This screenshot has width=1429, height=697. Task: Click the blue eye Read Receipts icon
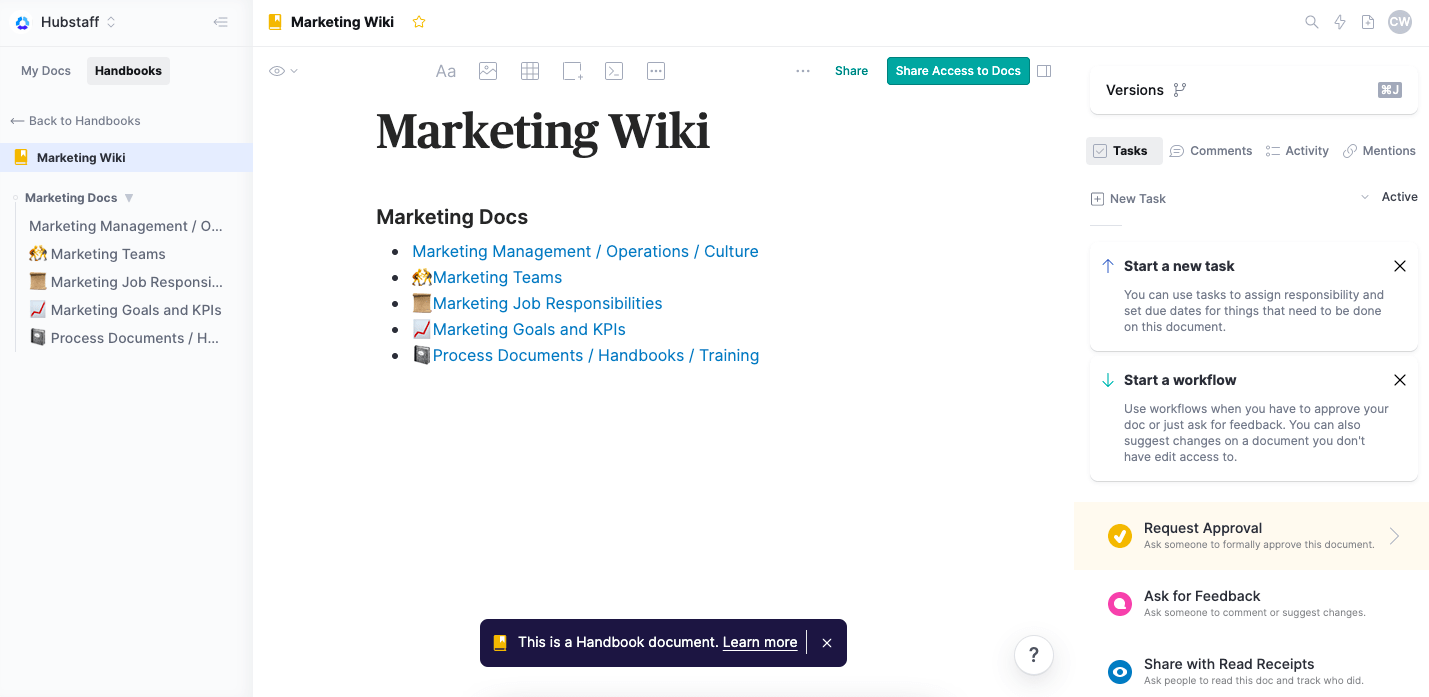tap(1120, 672)
